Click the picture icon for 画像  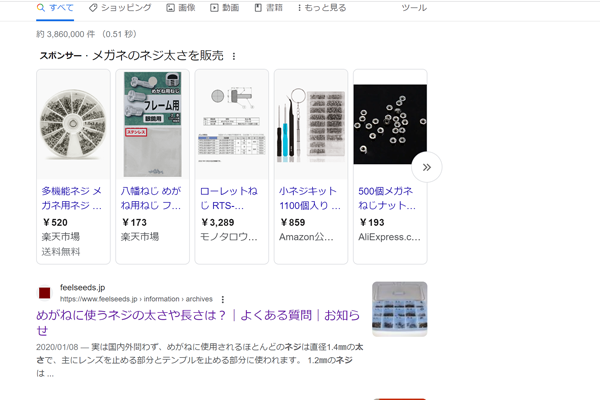pyautogui.click(x=170, y=8)
